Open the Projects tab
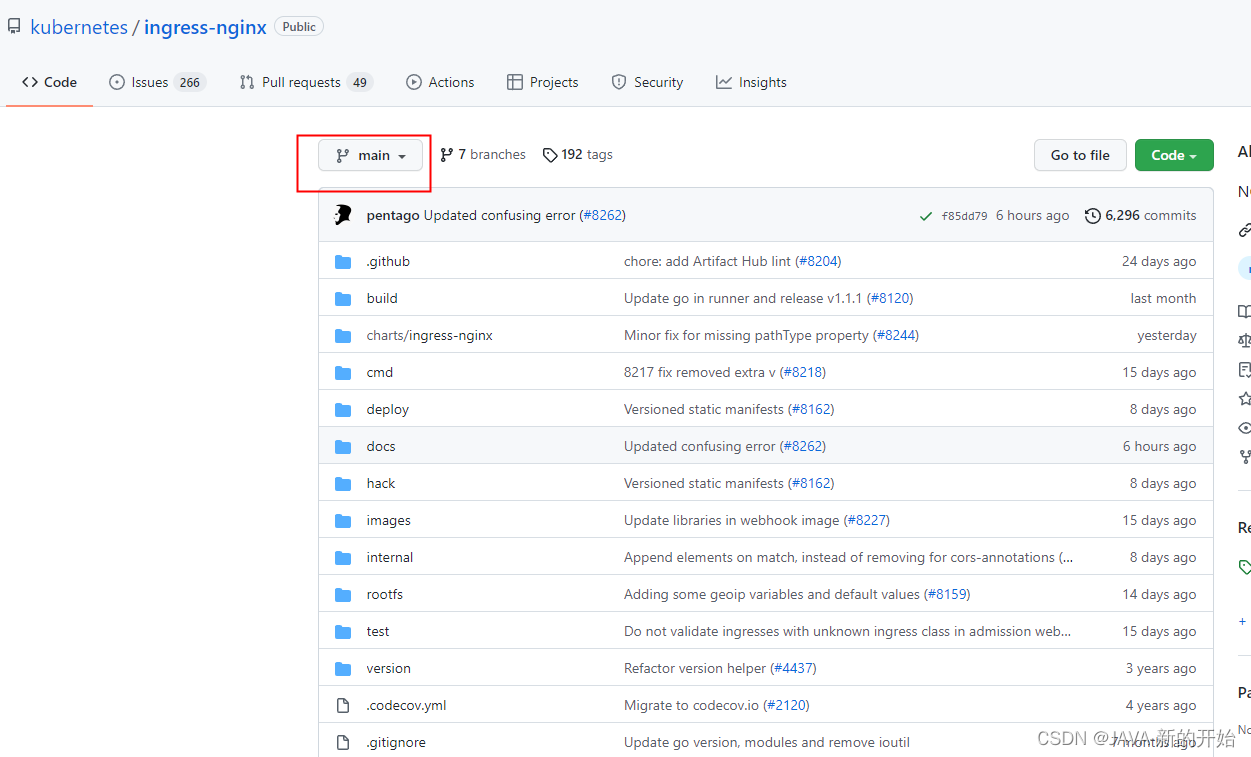The height and width of the screenshot is (757, 1251). [x=543, y=82]
